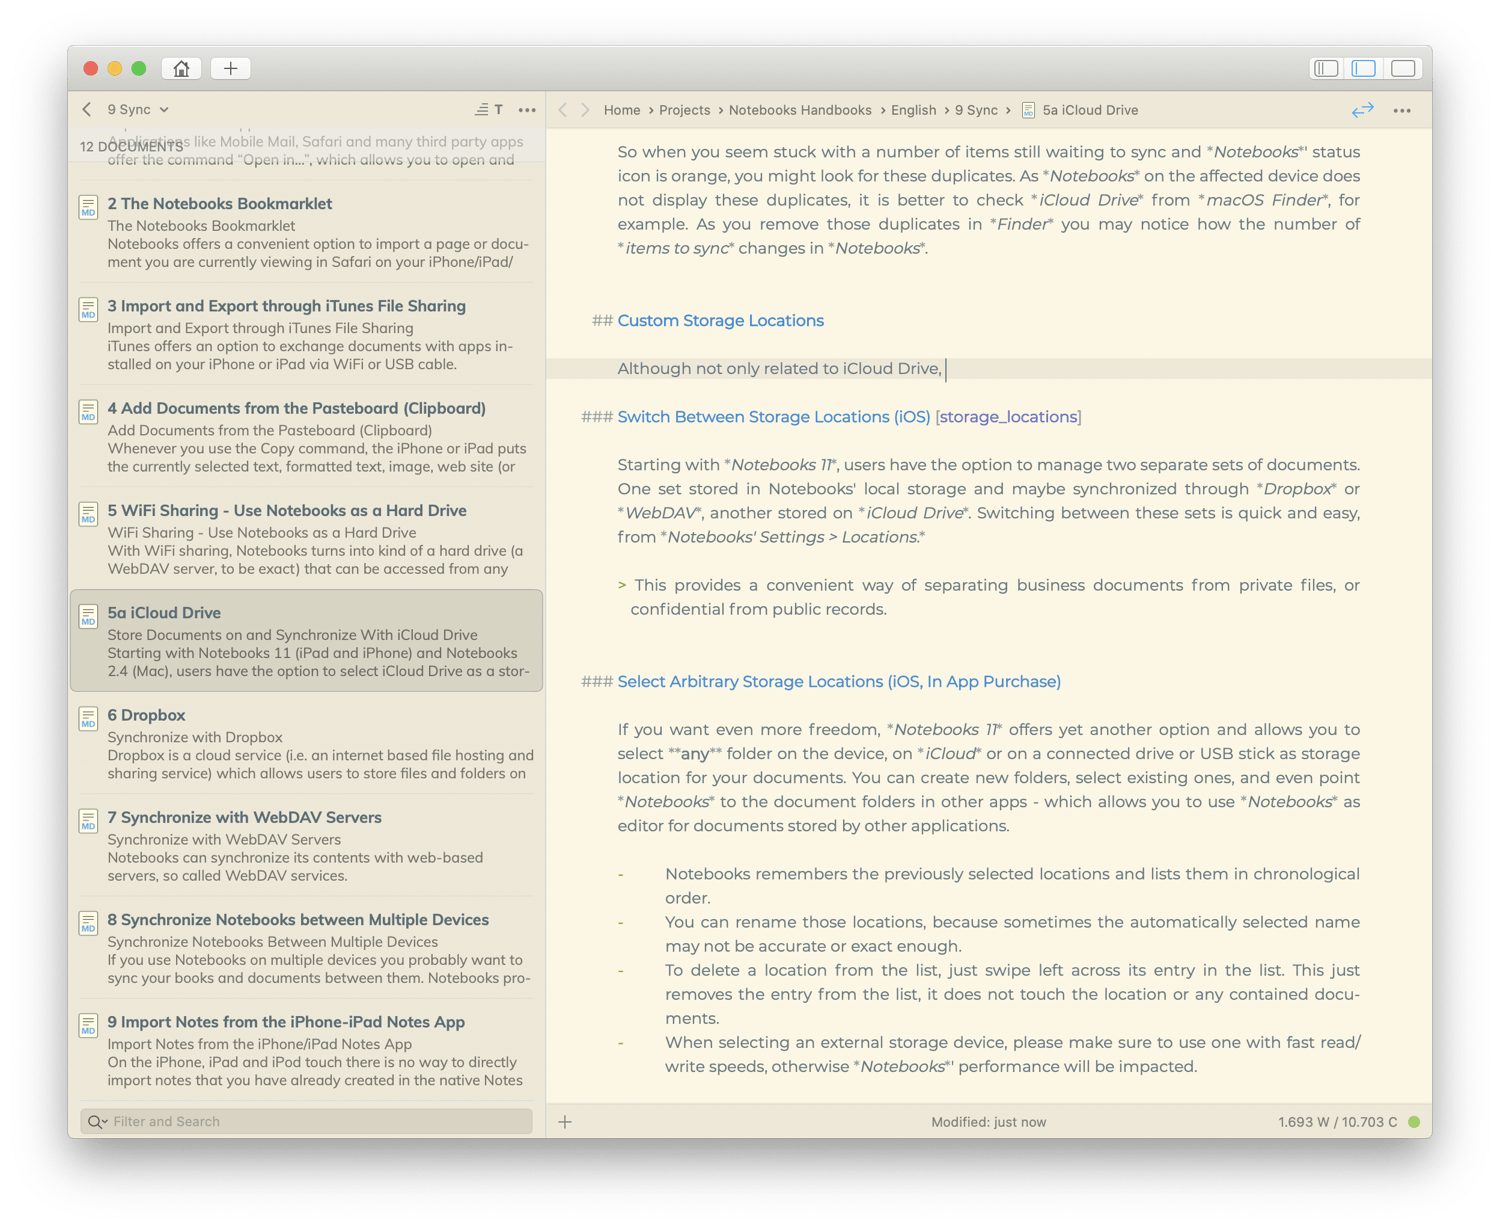Show the left sidebar only layout
Viewport: 1500px width, 1227px height.
pos(1326,68)
